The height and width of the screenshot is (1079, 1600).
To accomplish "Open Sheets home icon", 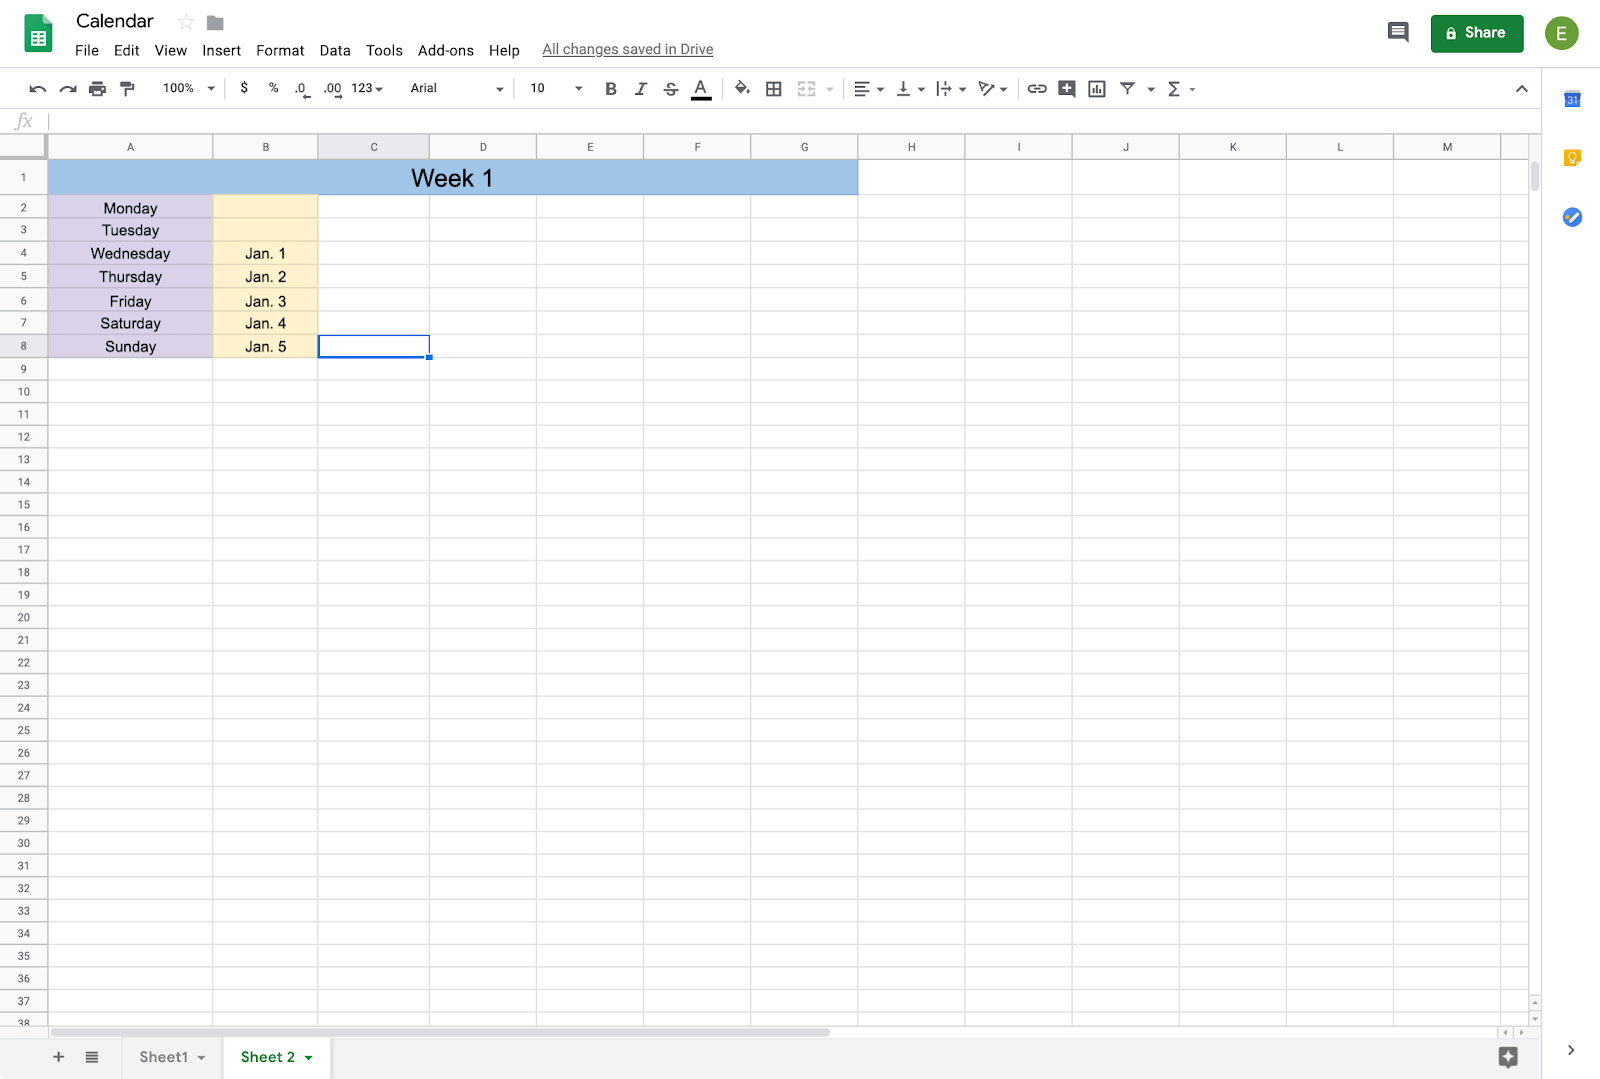I will [38, 33].
